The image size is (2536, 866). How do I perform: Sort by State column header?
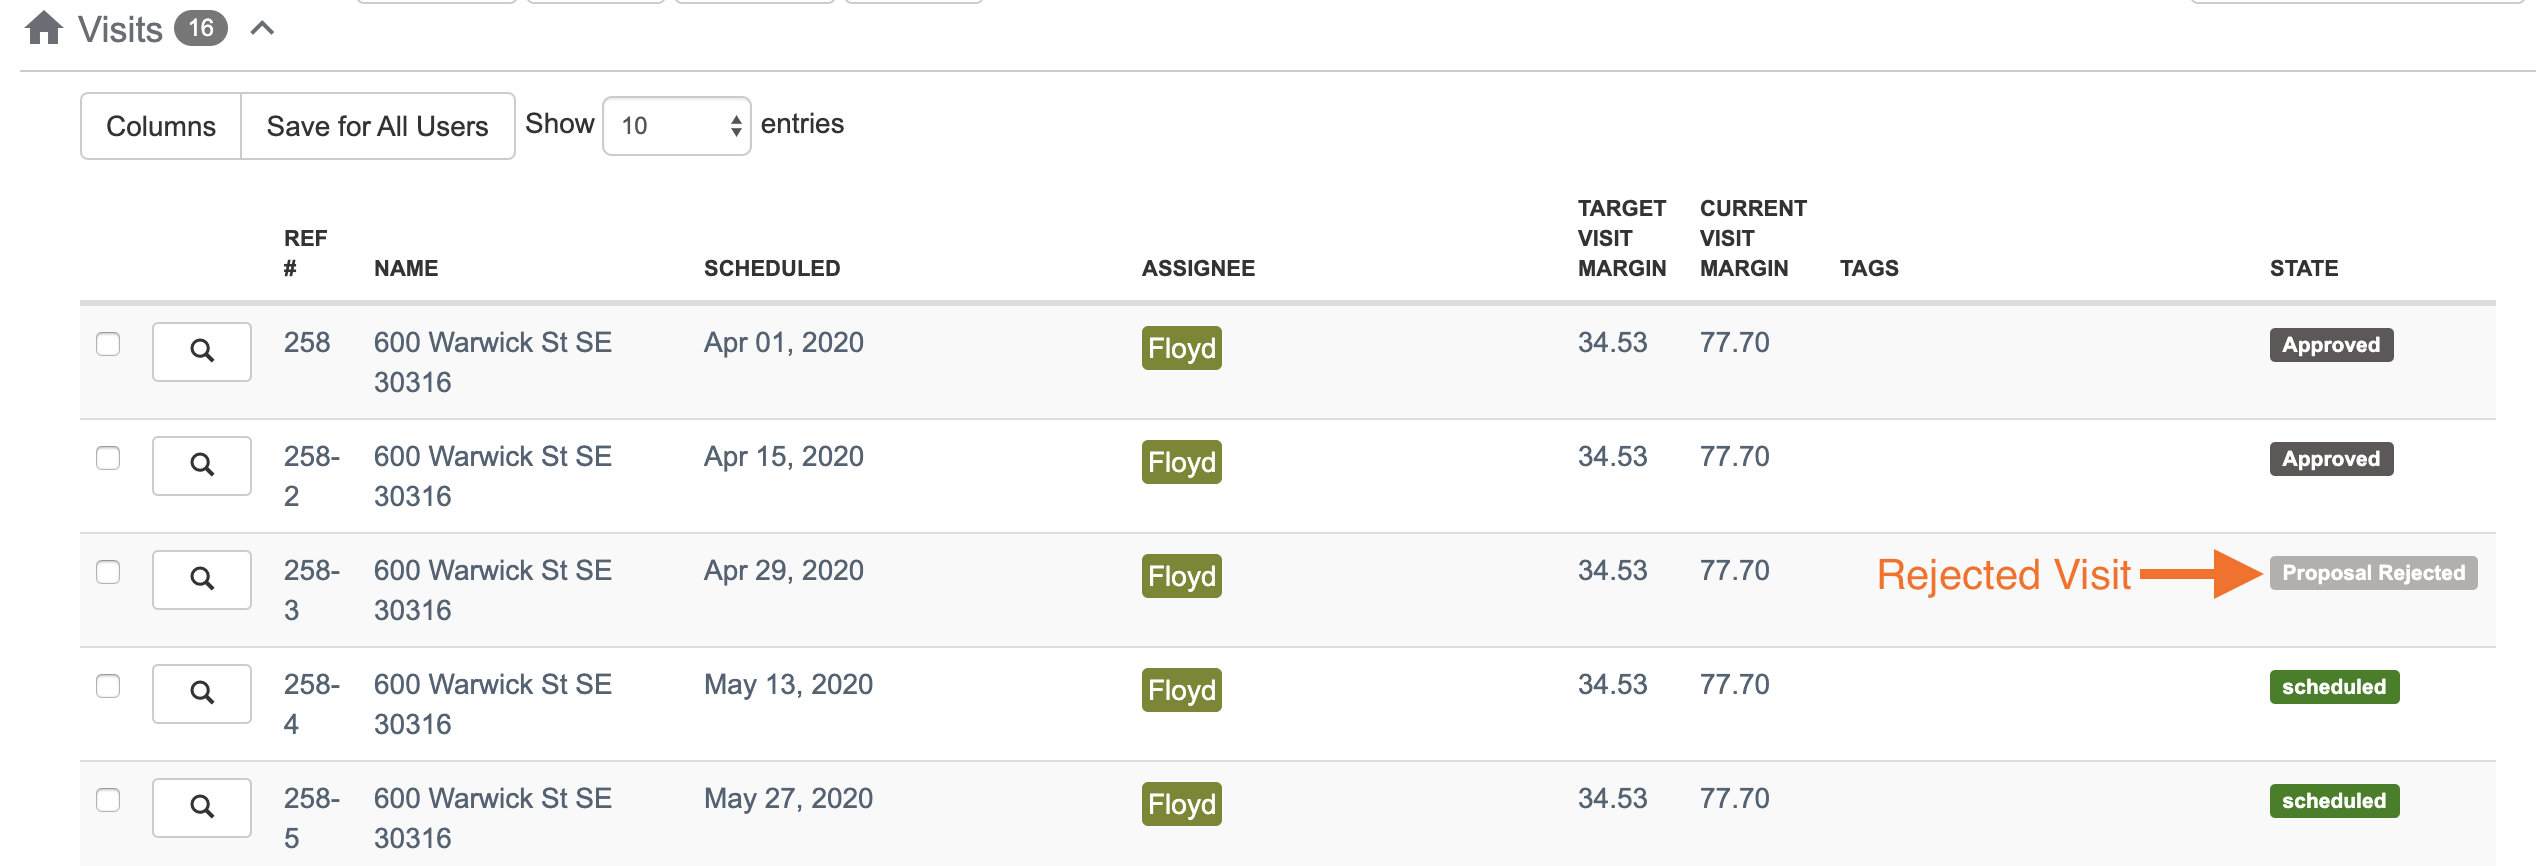tap(2303, 268)
